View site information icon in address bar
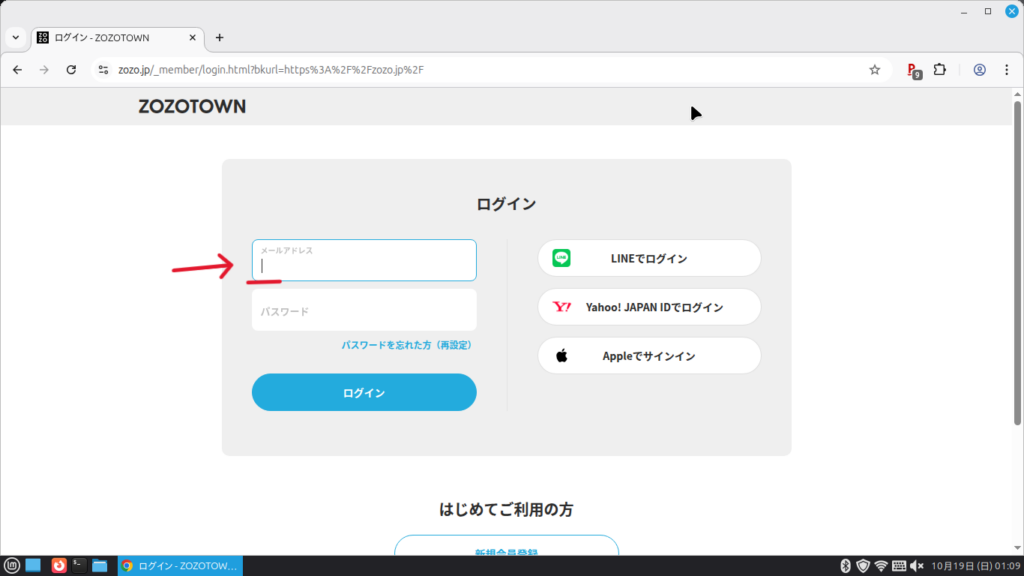Viewport: 1024px width, 576px height. (102, 70)
